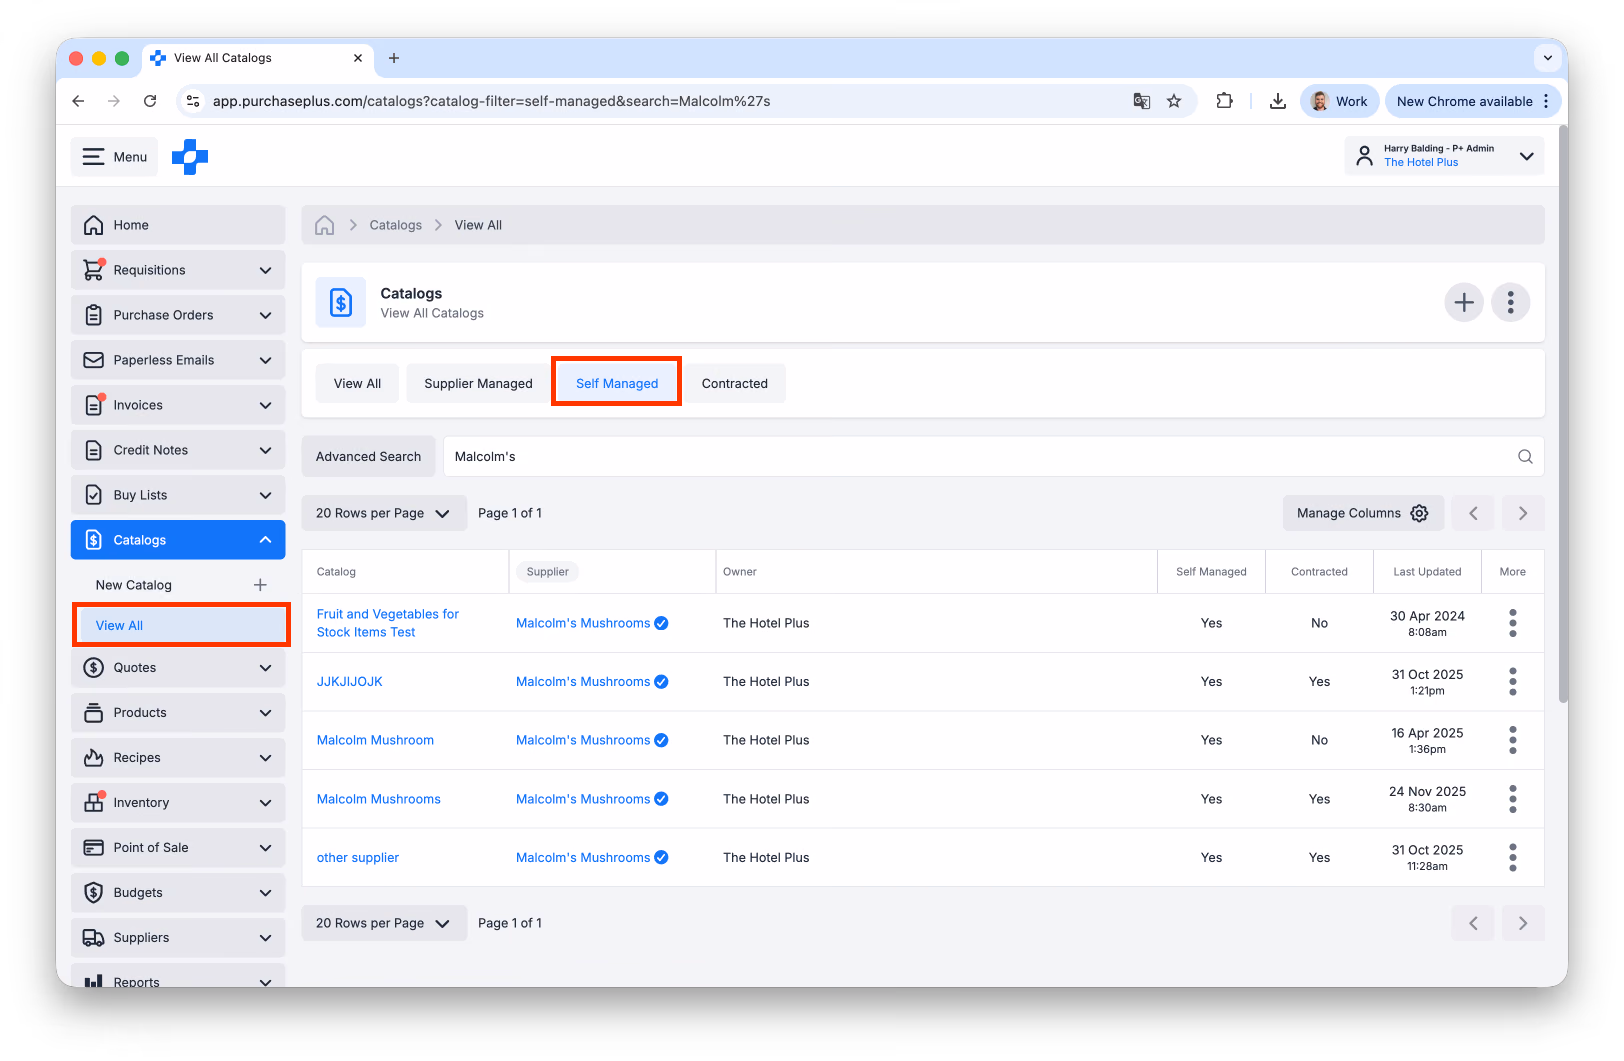Expand the Recipes sidebar menu
1624x1061 pixels.
click(178, 758)
